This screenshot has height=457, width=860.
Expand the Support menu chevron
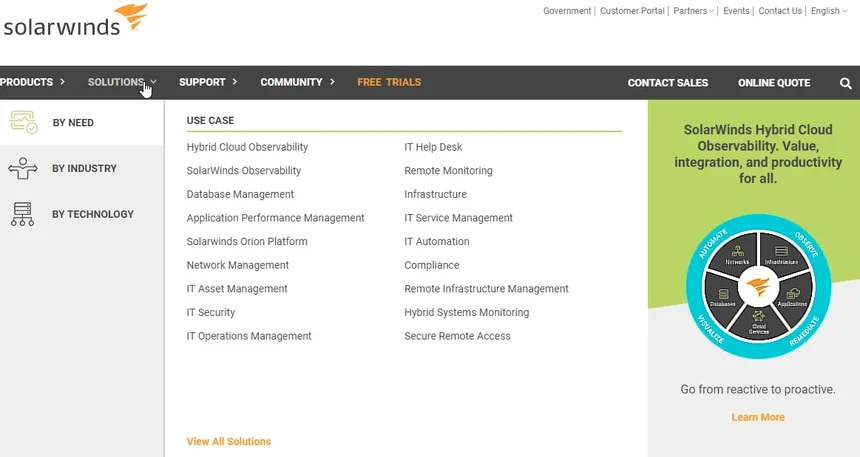click(235, 82)
